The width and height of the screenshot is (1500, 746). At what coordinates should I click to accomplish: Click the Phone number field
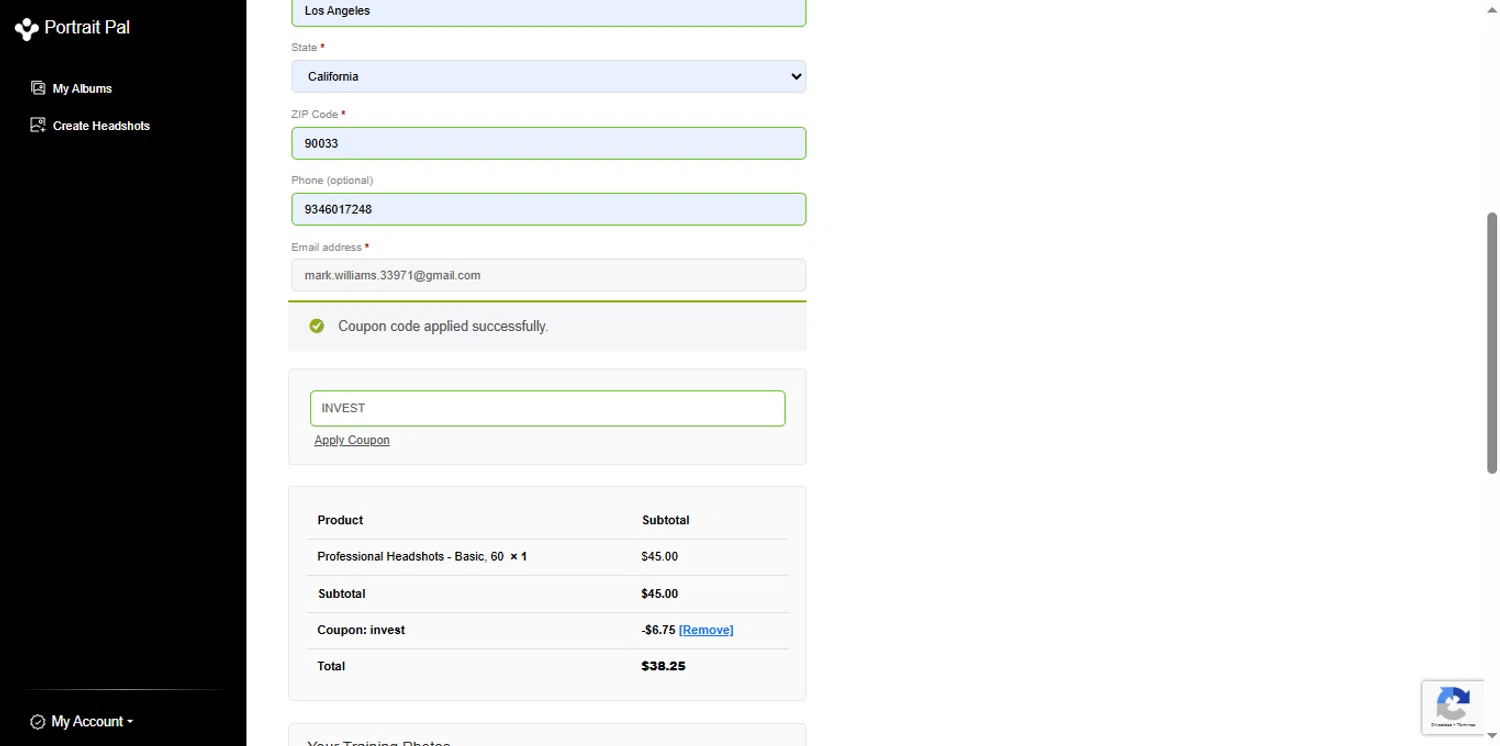click(548, 209)
